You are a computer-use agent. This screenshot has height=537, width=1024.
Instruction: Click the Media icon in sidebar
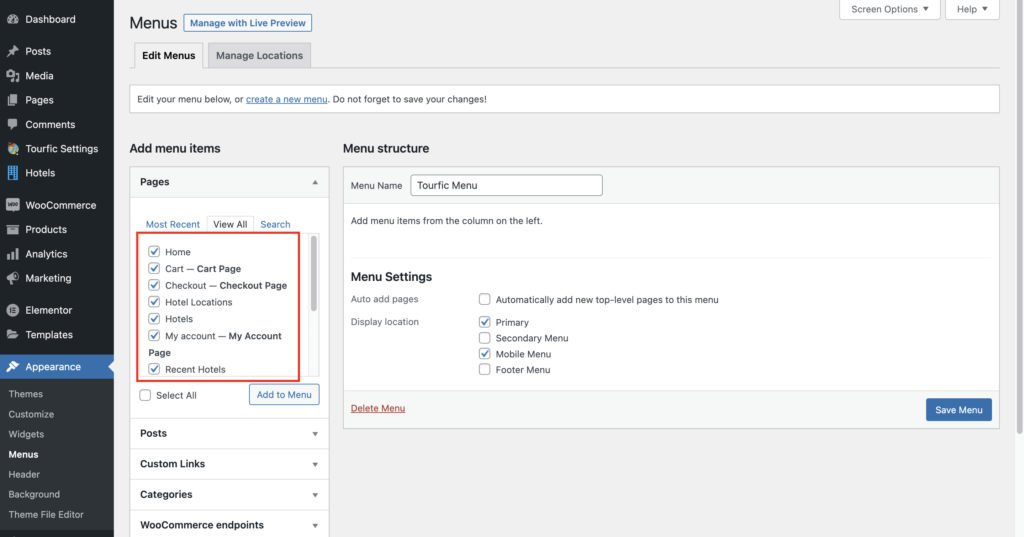point(12,76)
